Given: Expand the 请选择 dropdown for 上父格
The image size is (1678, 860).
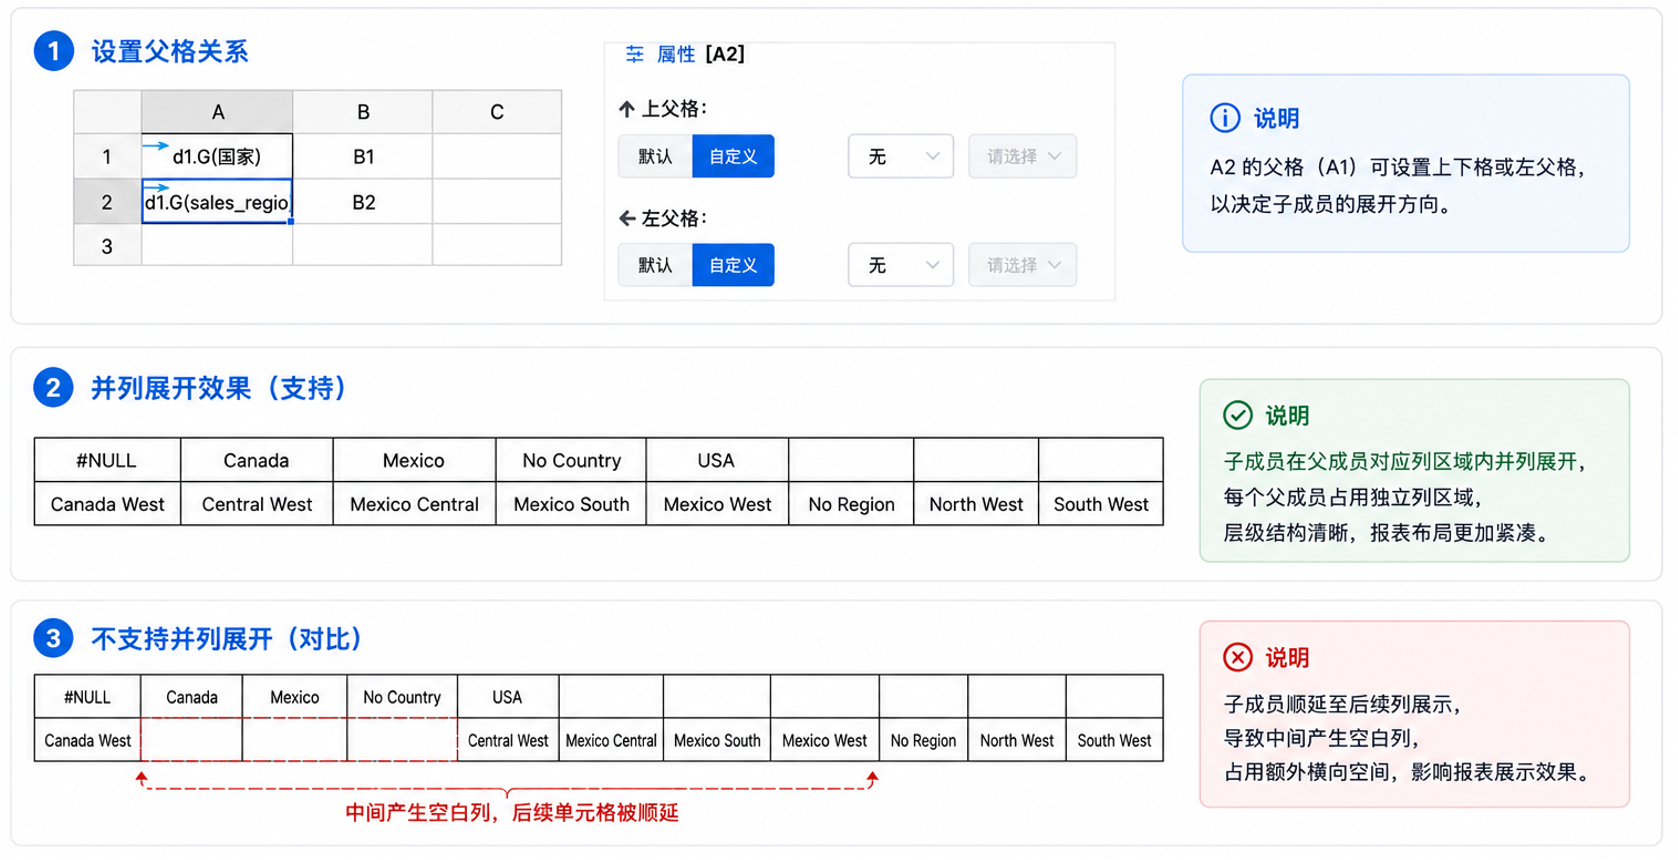Looking at the screenshot, I should click(1022, 156).
